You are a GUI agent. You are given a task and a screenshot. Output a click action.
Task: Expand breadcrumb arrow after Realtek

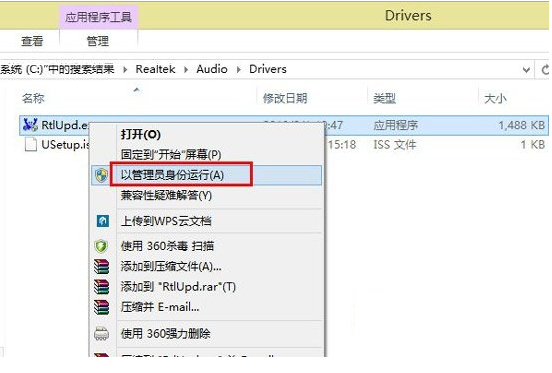tap(186, 70)
